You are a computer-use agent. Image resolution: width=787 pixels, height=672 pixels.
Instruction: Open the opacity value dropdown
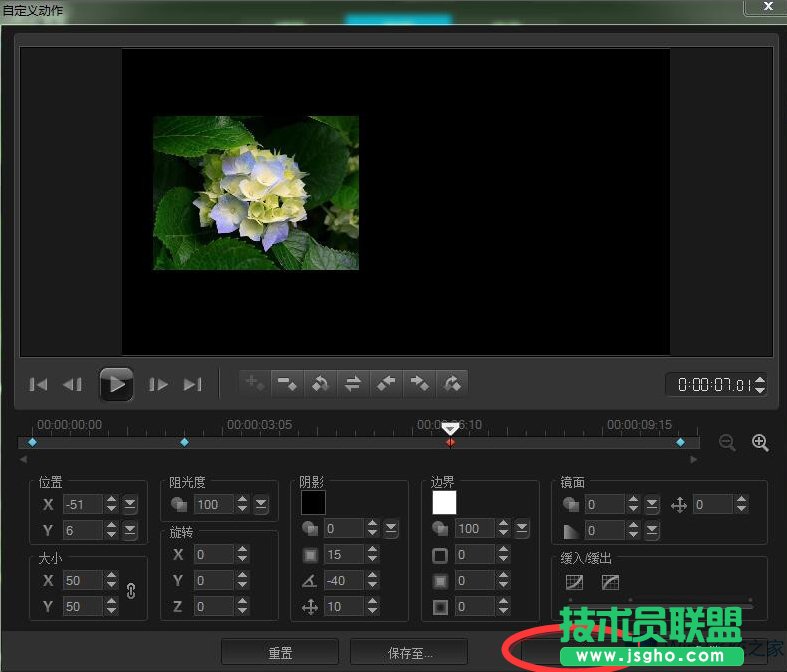point(261,505)
